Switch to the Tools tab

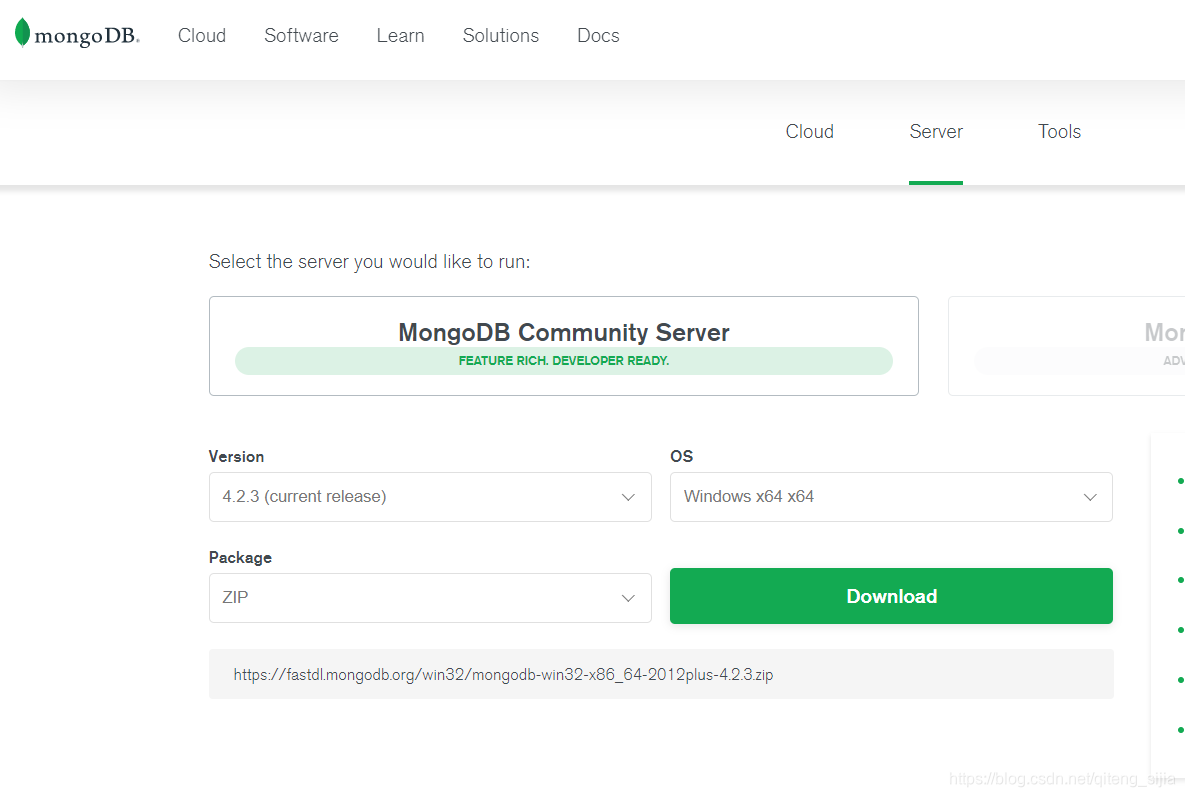(x=1059, y=131)
